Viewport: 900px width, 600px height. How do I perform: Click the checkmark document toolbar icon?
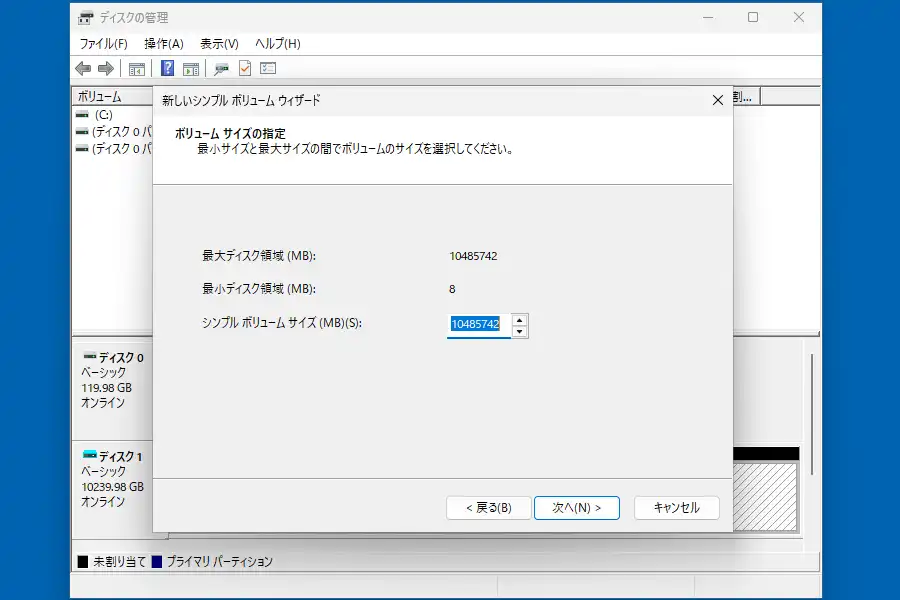coord(245,68)
